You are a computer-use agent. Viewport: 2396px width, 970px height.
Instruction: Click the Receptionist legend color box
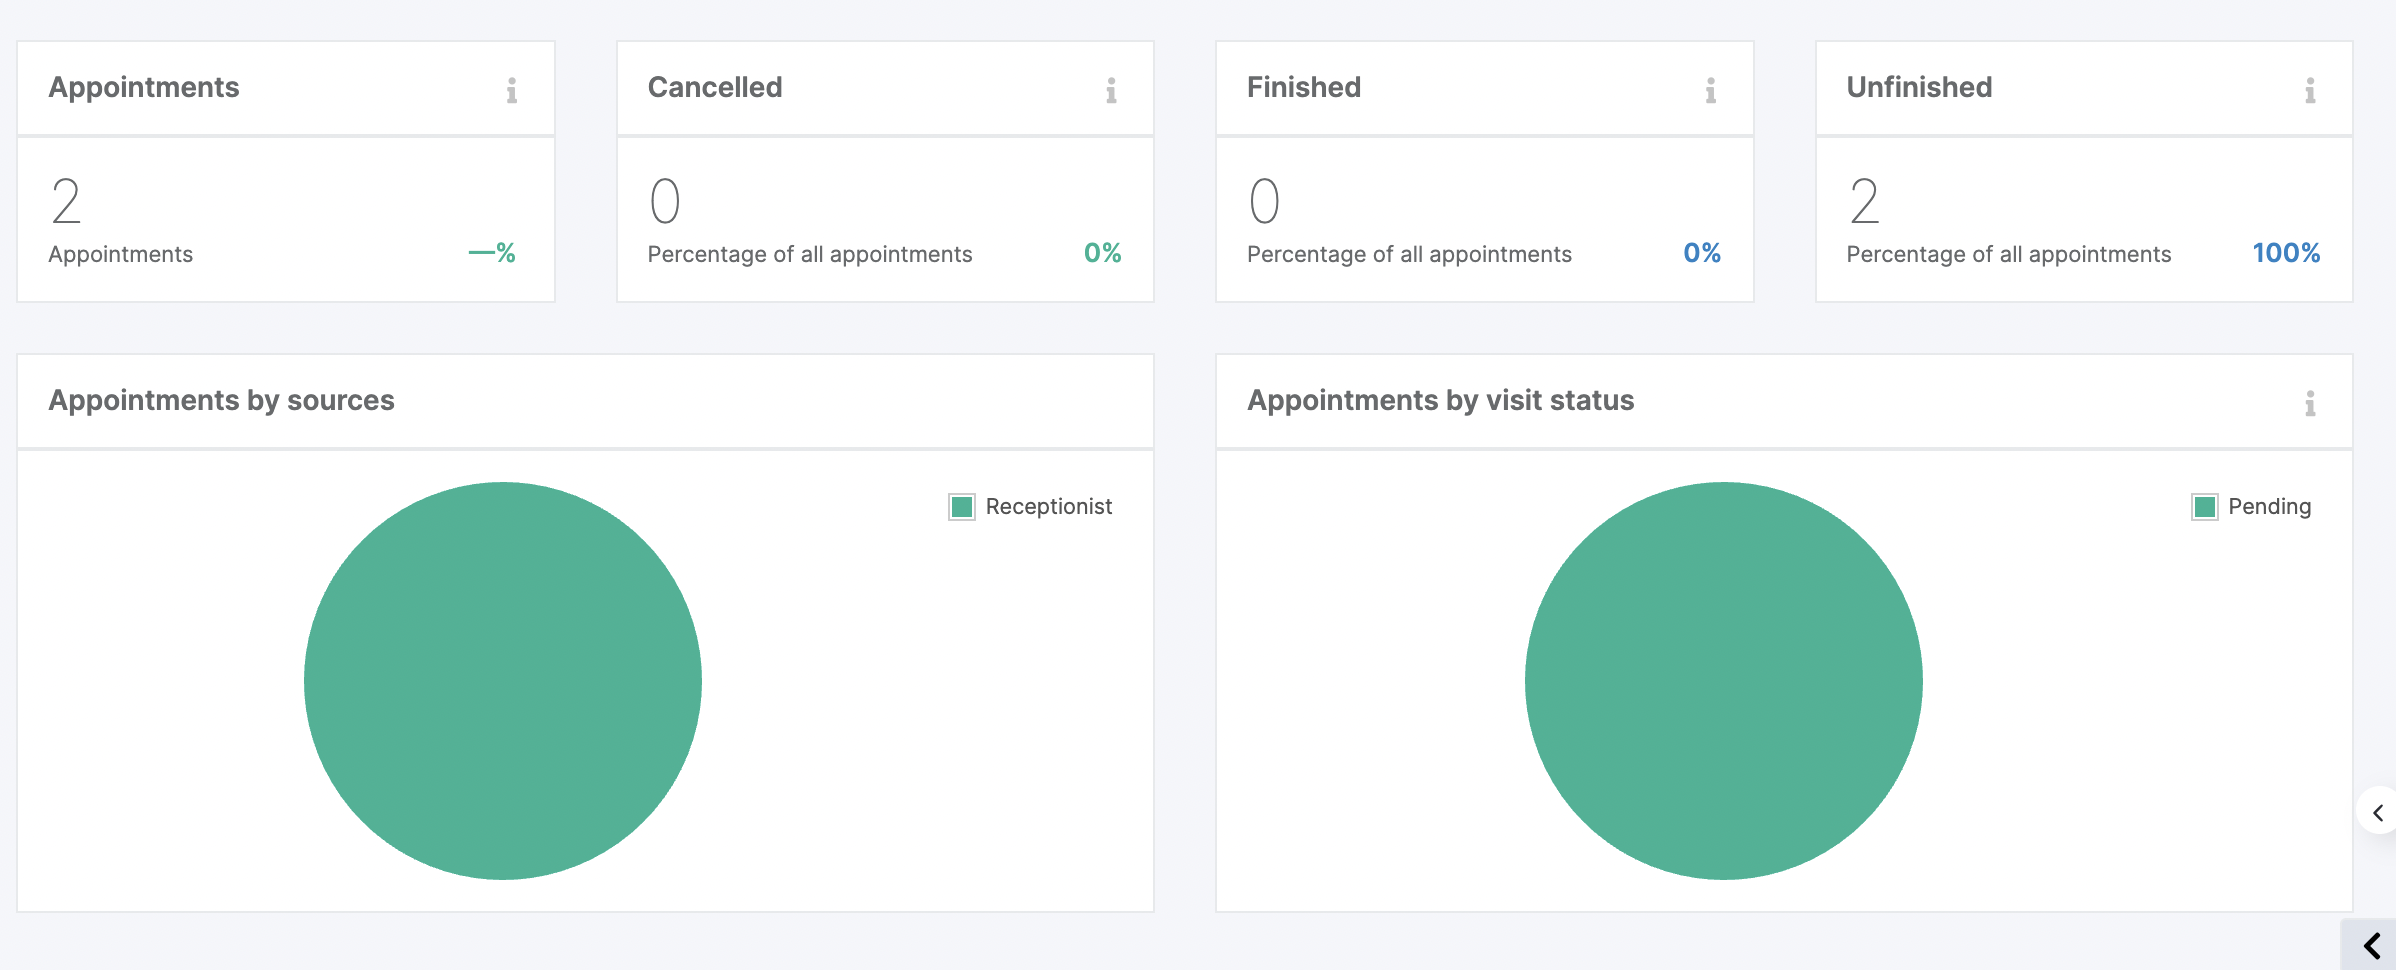(962, 507)
